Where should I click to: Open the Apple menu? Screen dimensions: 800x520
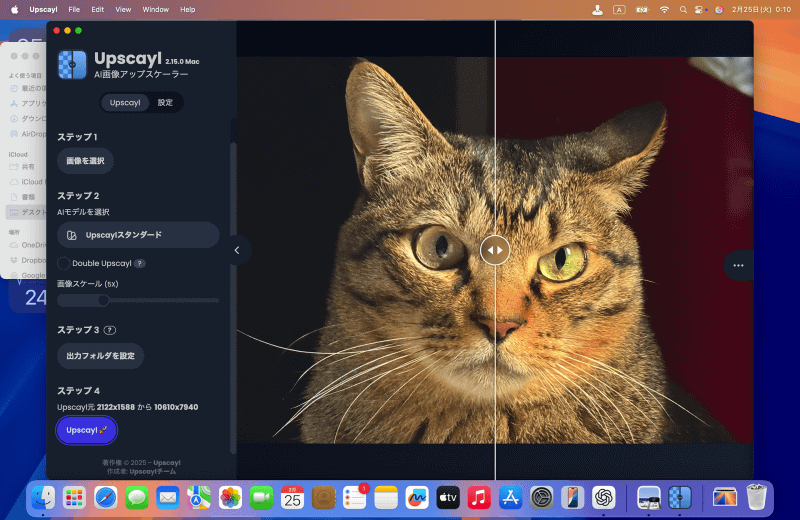pos(14,9)
